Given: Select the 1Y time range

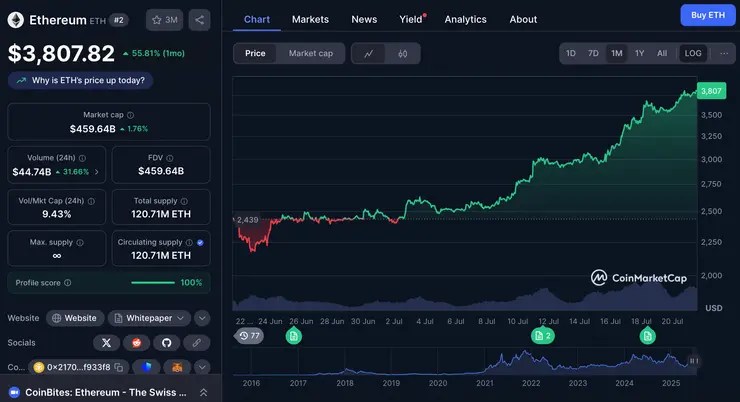Looking at the screenshot, I should click(x=639, y=53).
